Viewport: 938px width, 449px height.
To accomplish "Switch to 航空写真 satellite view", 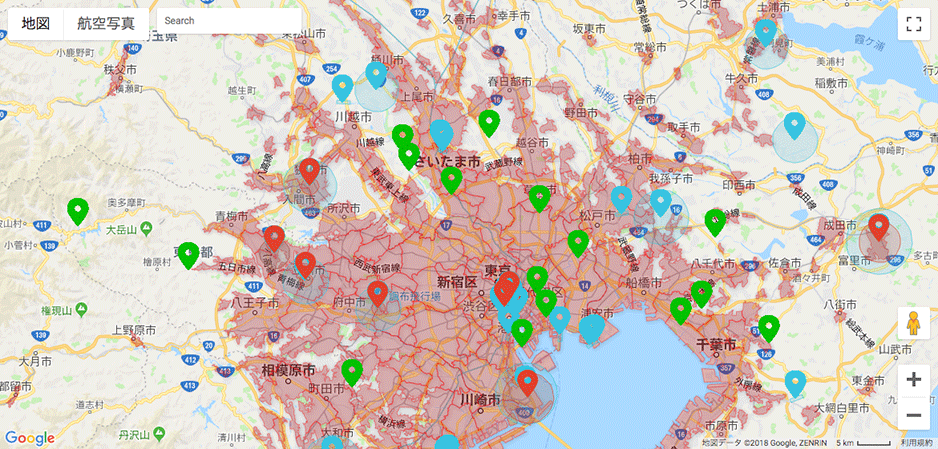I will coord(107,22).
